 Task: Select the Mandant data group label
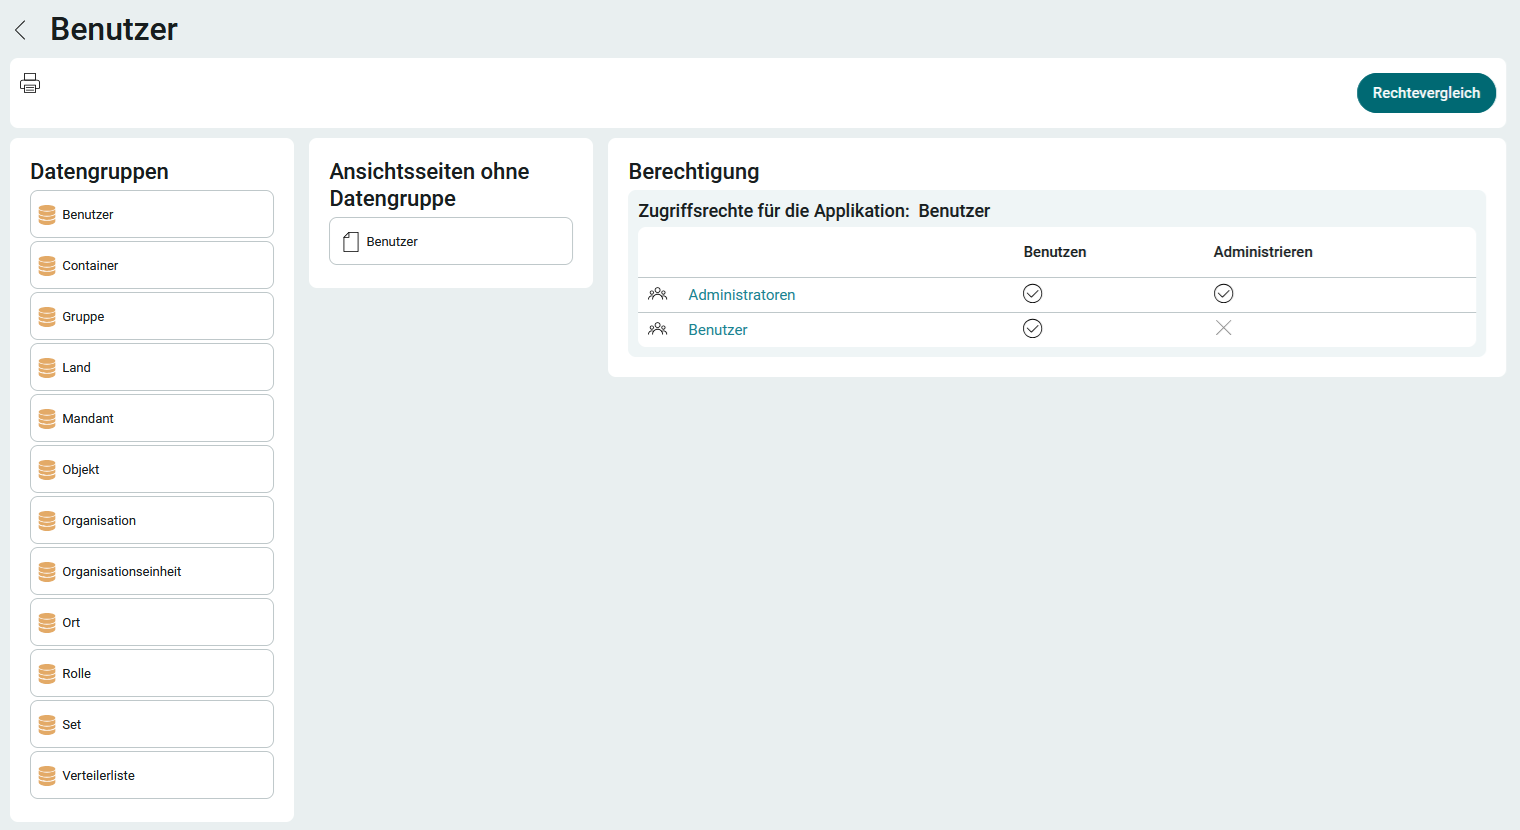pyautogui.click(x=88, y=419)
